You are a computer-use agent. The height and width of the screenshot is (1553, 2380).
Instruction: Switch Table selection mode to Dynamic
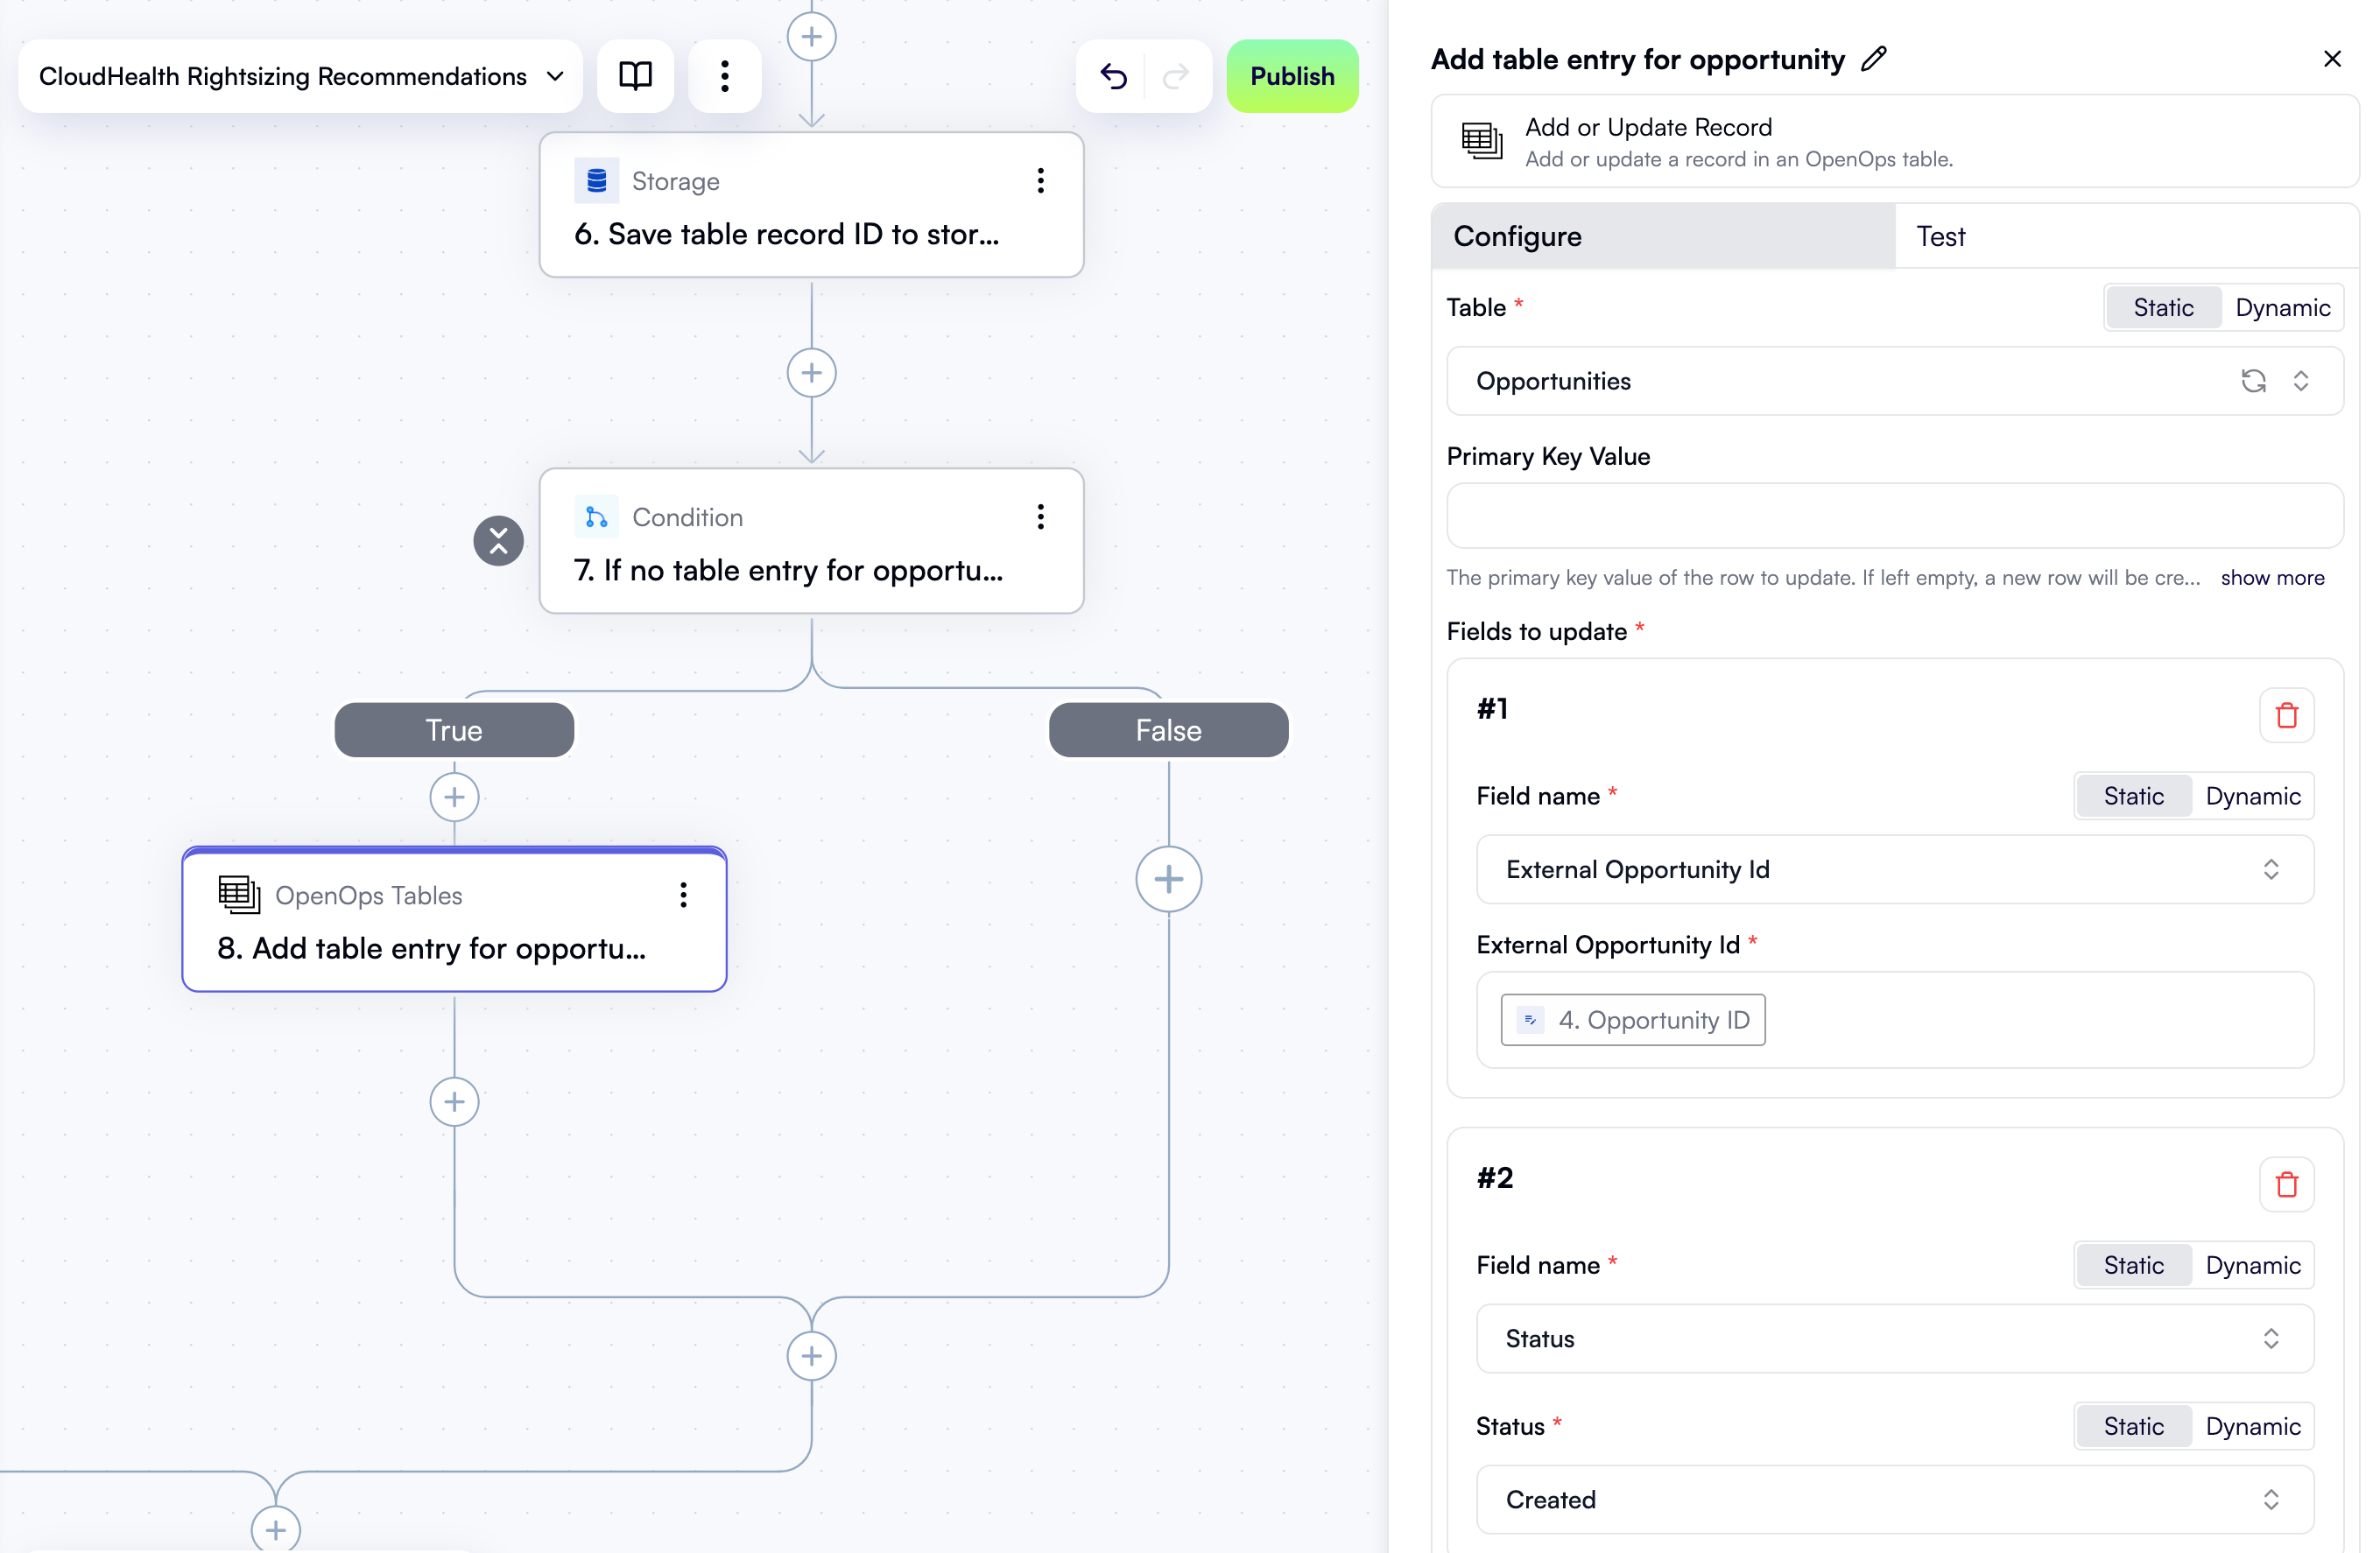tap(2283, 307)
